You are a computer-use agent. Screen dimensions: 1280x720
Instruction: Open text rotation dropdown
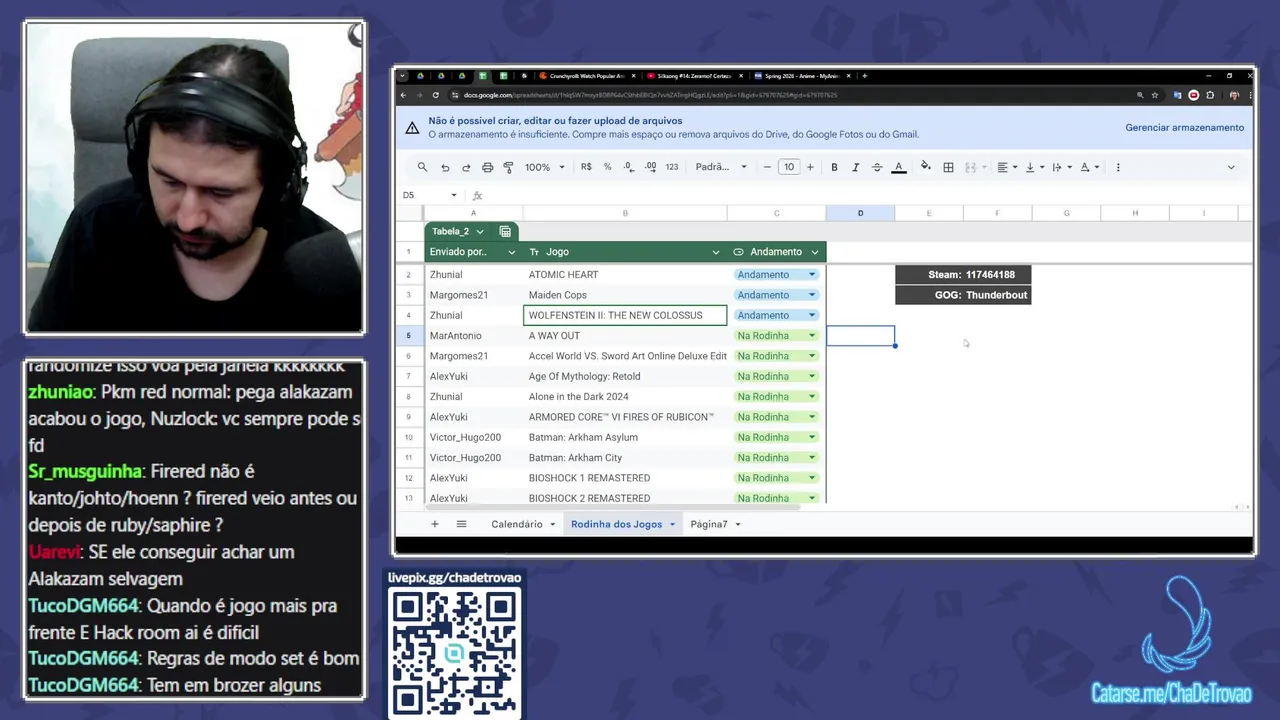pos(1089,167)
